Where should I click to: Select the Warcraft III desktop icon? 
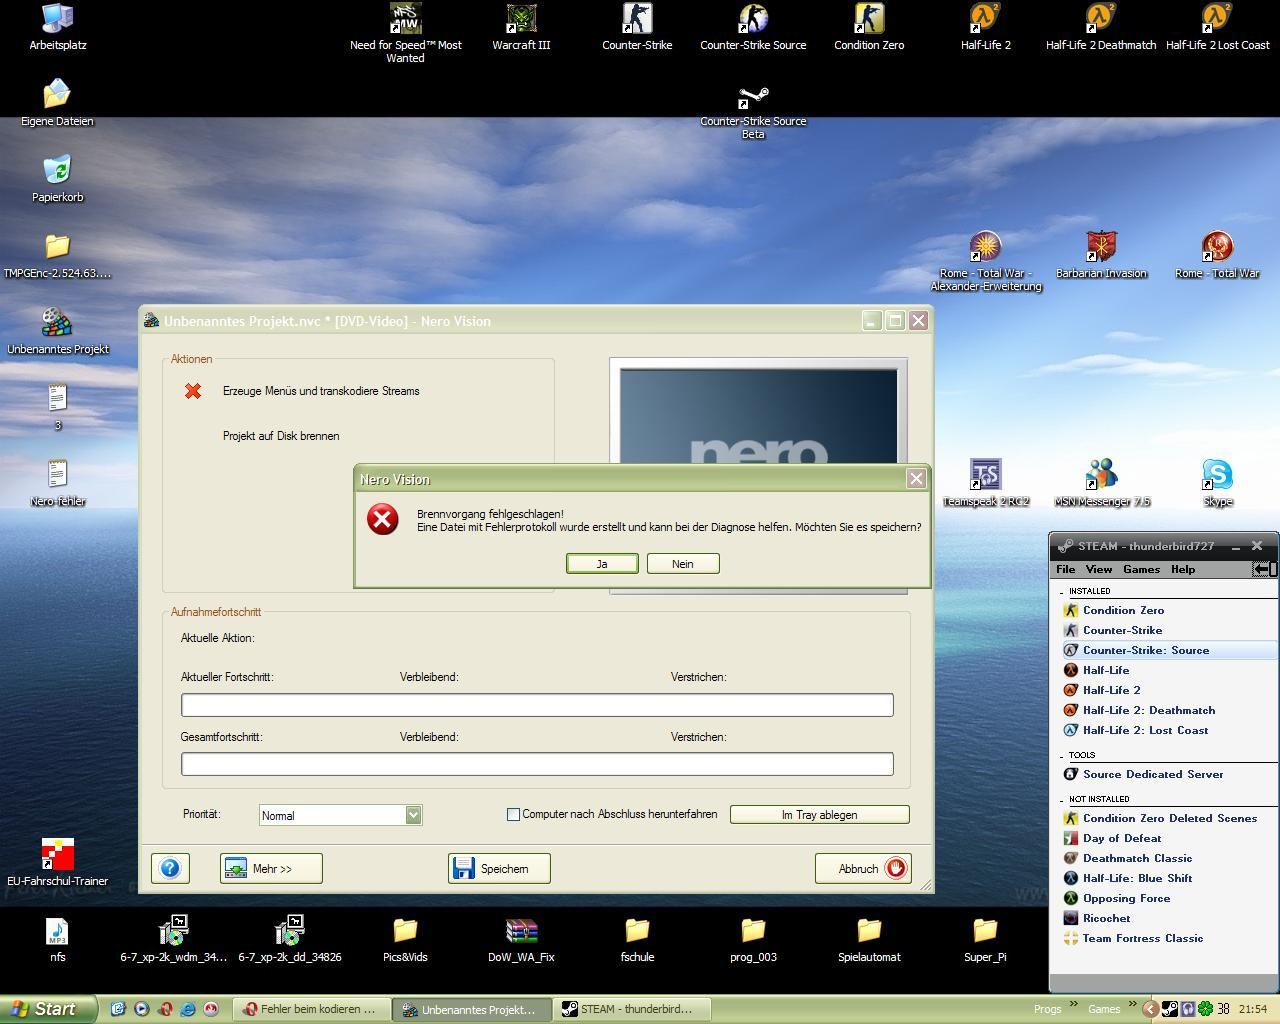(521, 18)
